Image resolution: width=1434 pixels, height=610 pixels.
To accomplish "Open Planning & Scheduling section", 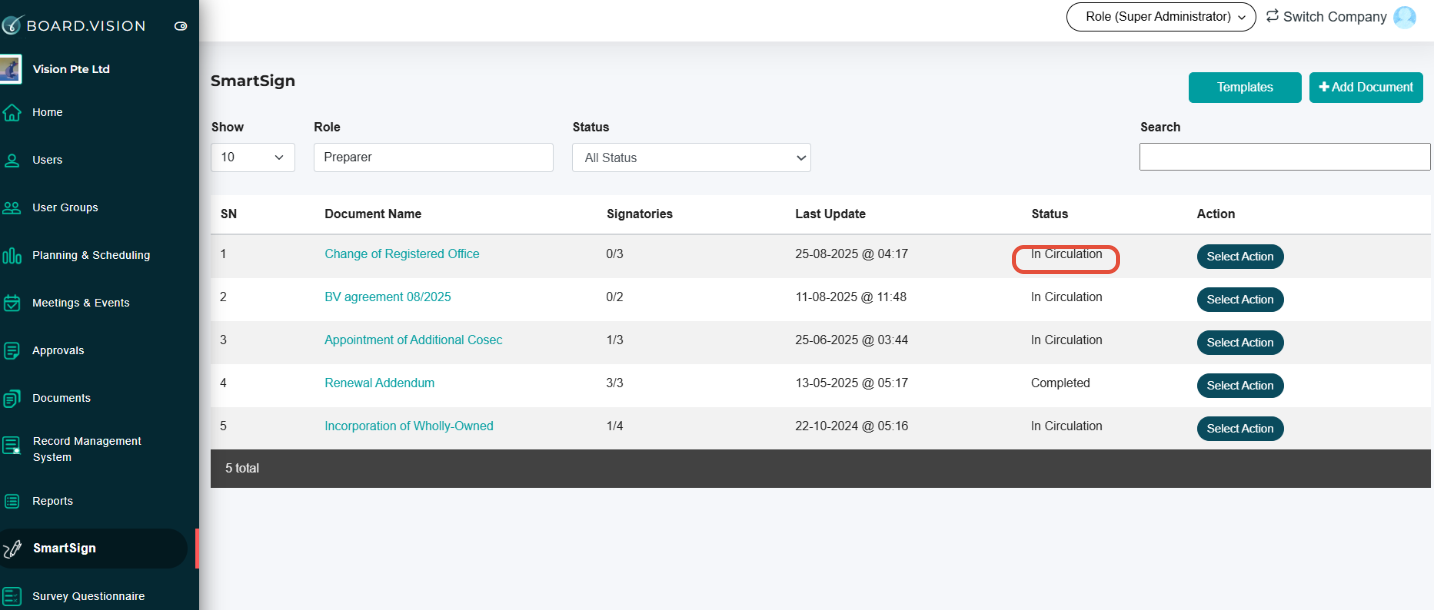I will point(91,256).
